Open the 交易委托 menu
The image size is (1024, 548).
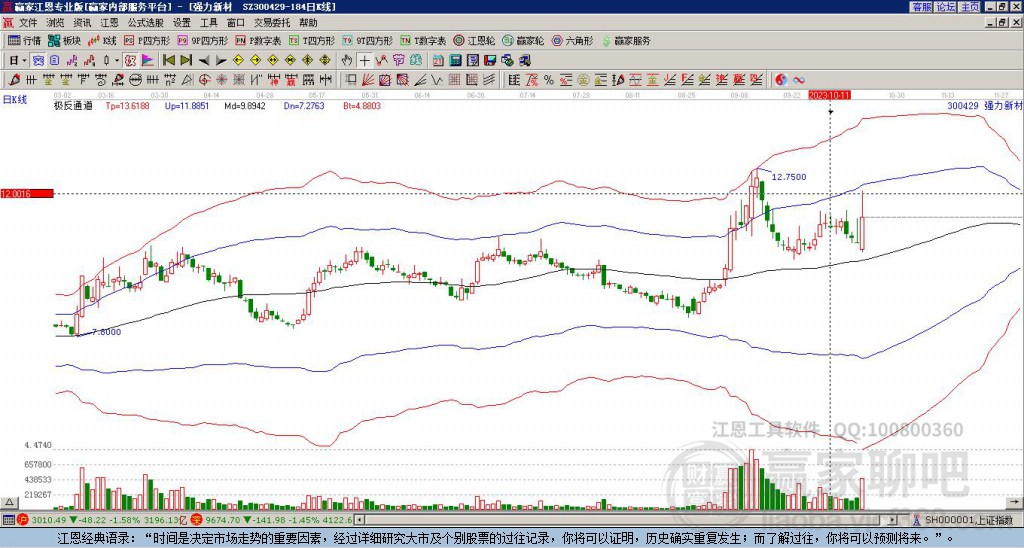pos(272,23)
